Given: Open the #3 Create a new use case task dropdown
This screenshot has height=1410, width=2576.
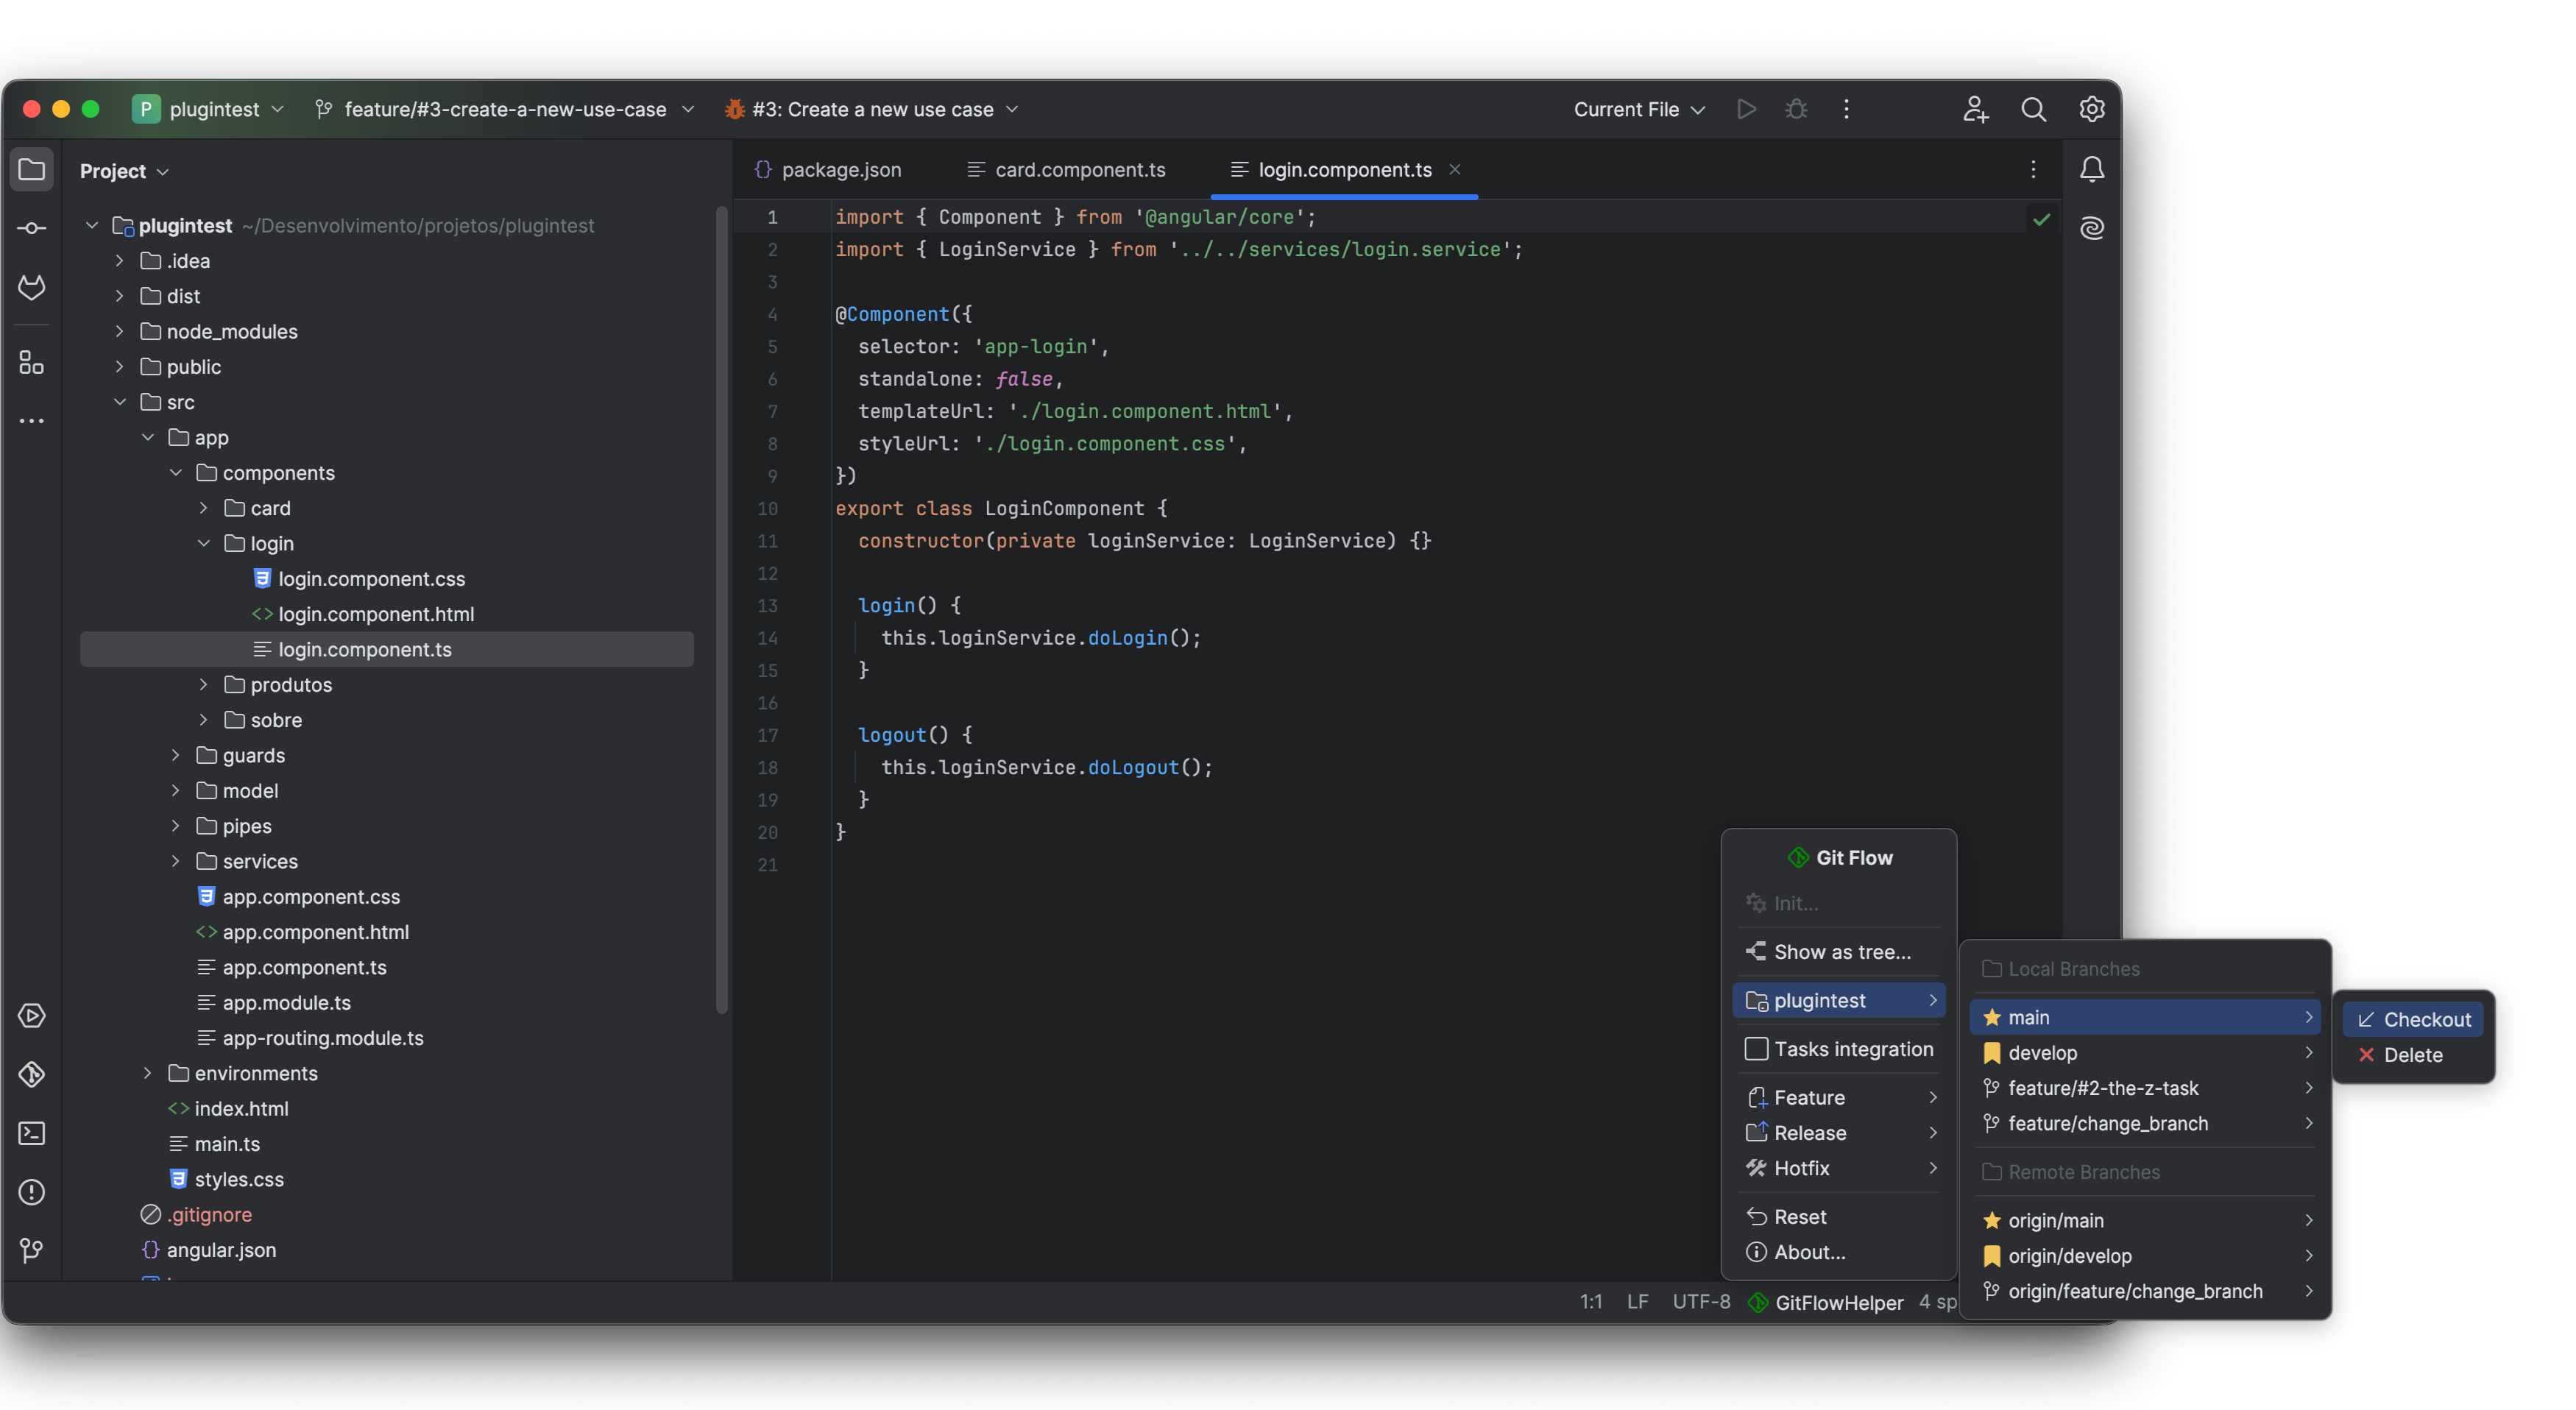Looking at the screenshot, I should tap(871, 109).
